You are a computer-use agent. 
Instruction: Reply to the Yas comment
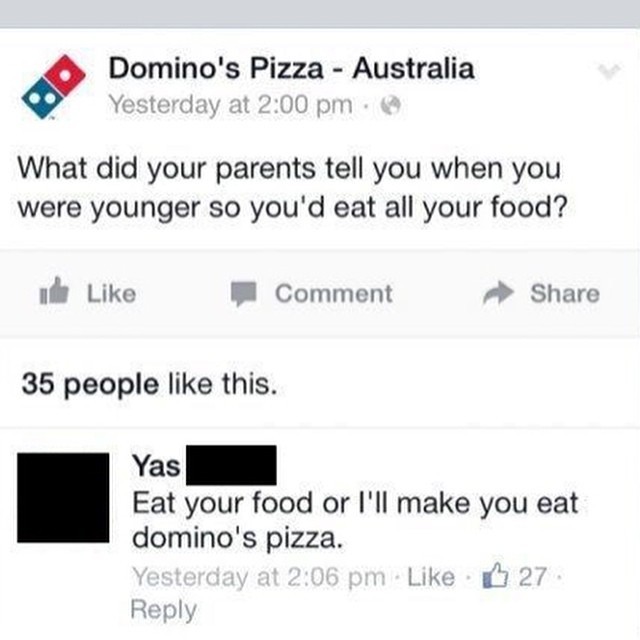pos(164,610)
